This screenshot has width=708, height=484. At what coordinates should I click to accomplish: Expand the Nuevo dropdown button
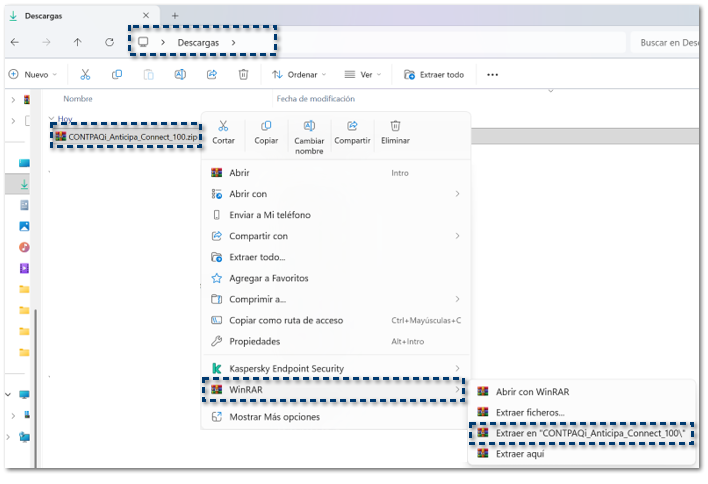[35, 74]
